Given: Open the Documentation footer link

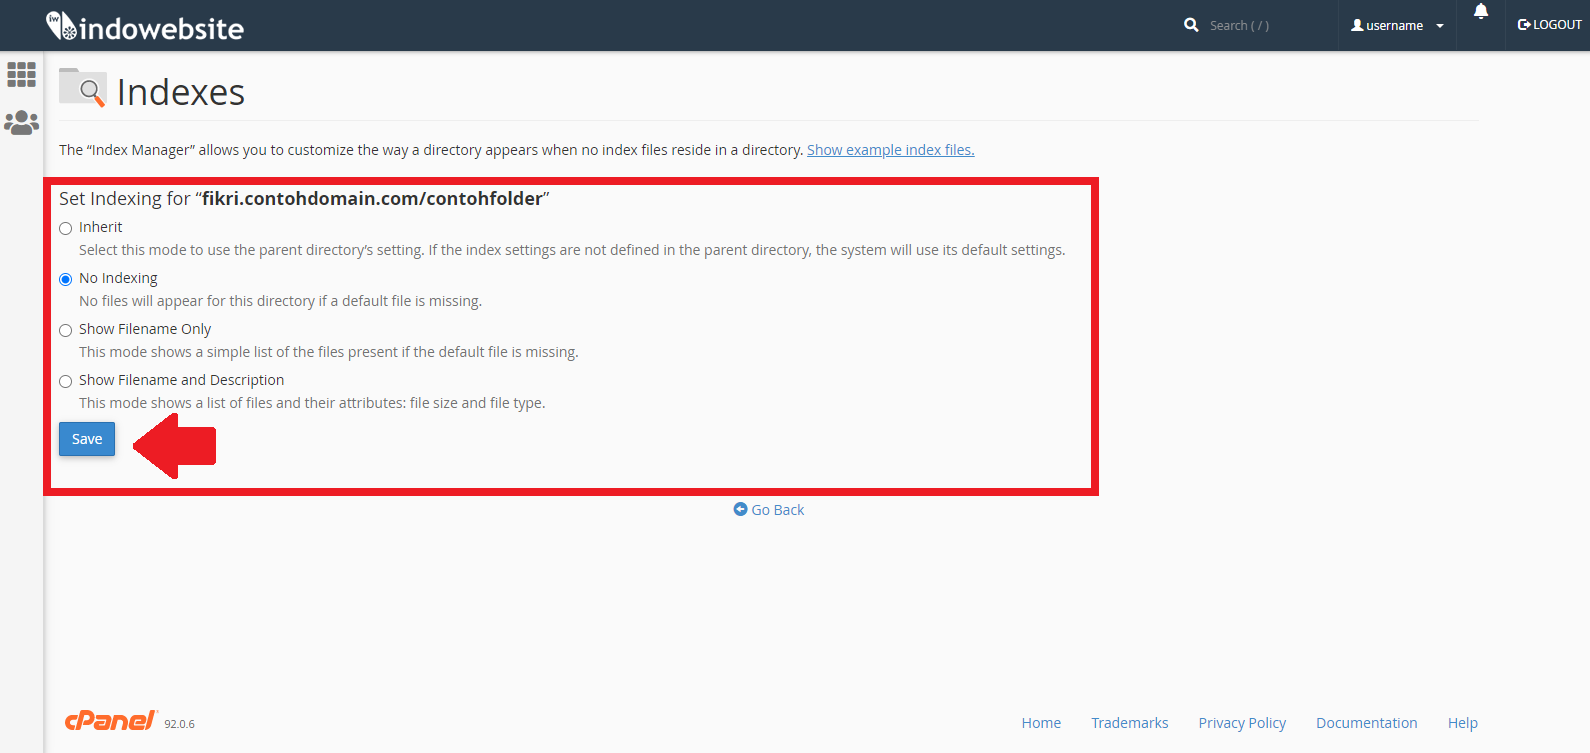Looking at the screenshot, I should coord(1366,723).
